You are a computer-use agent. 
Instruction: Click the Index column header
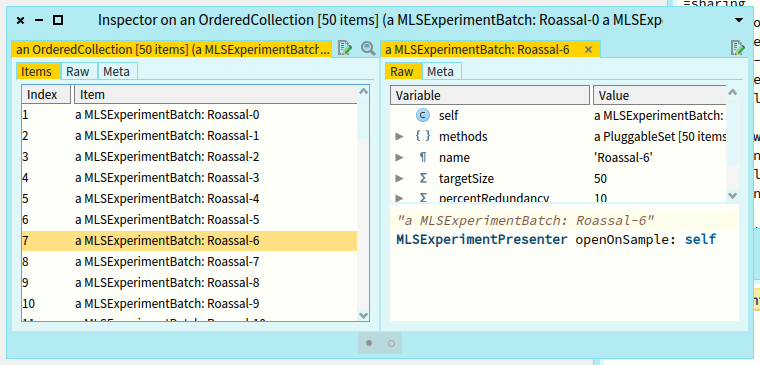pyautogui.click(x=47, y=95)
